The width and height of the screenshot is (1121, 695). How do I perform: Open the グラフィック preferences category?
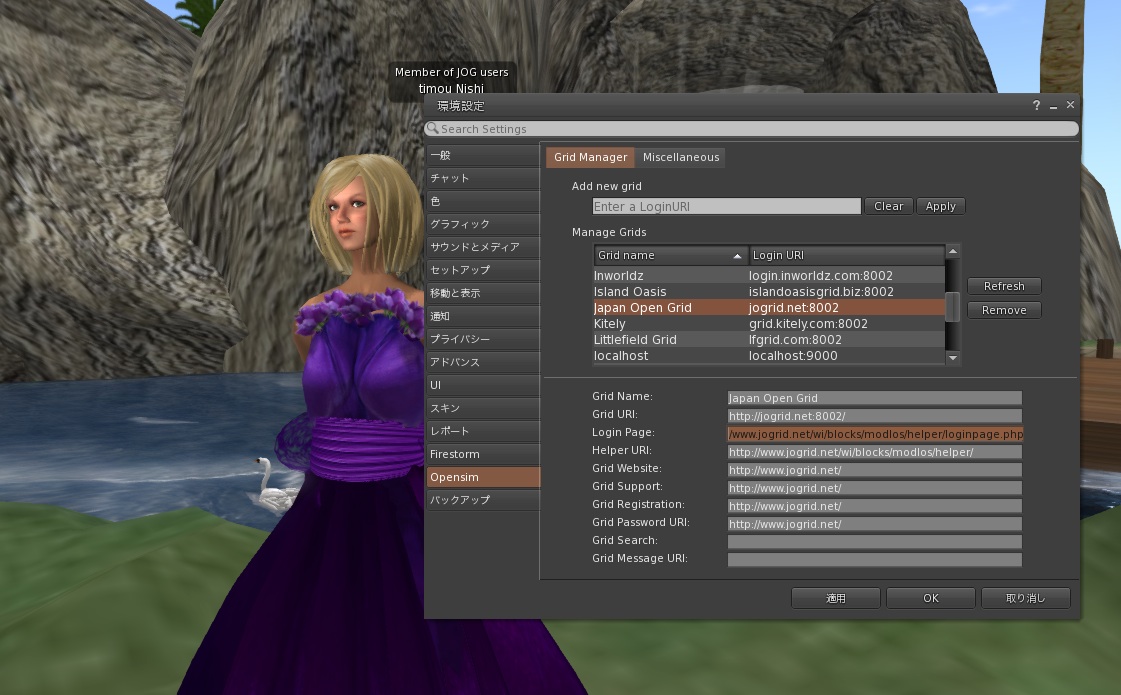click(x=483, y=224)
